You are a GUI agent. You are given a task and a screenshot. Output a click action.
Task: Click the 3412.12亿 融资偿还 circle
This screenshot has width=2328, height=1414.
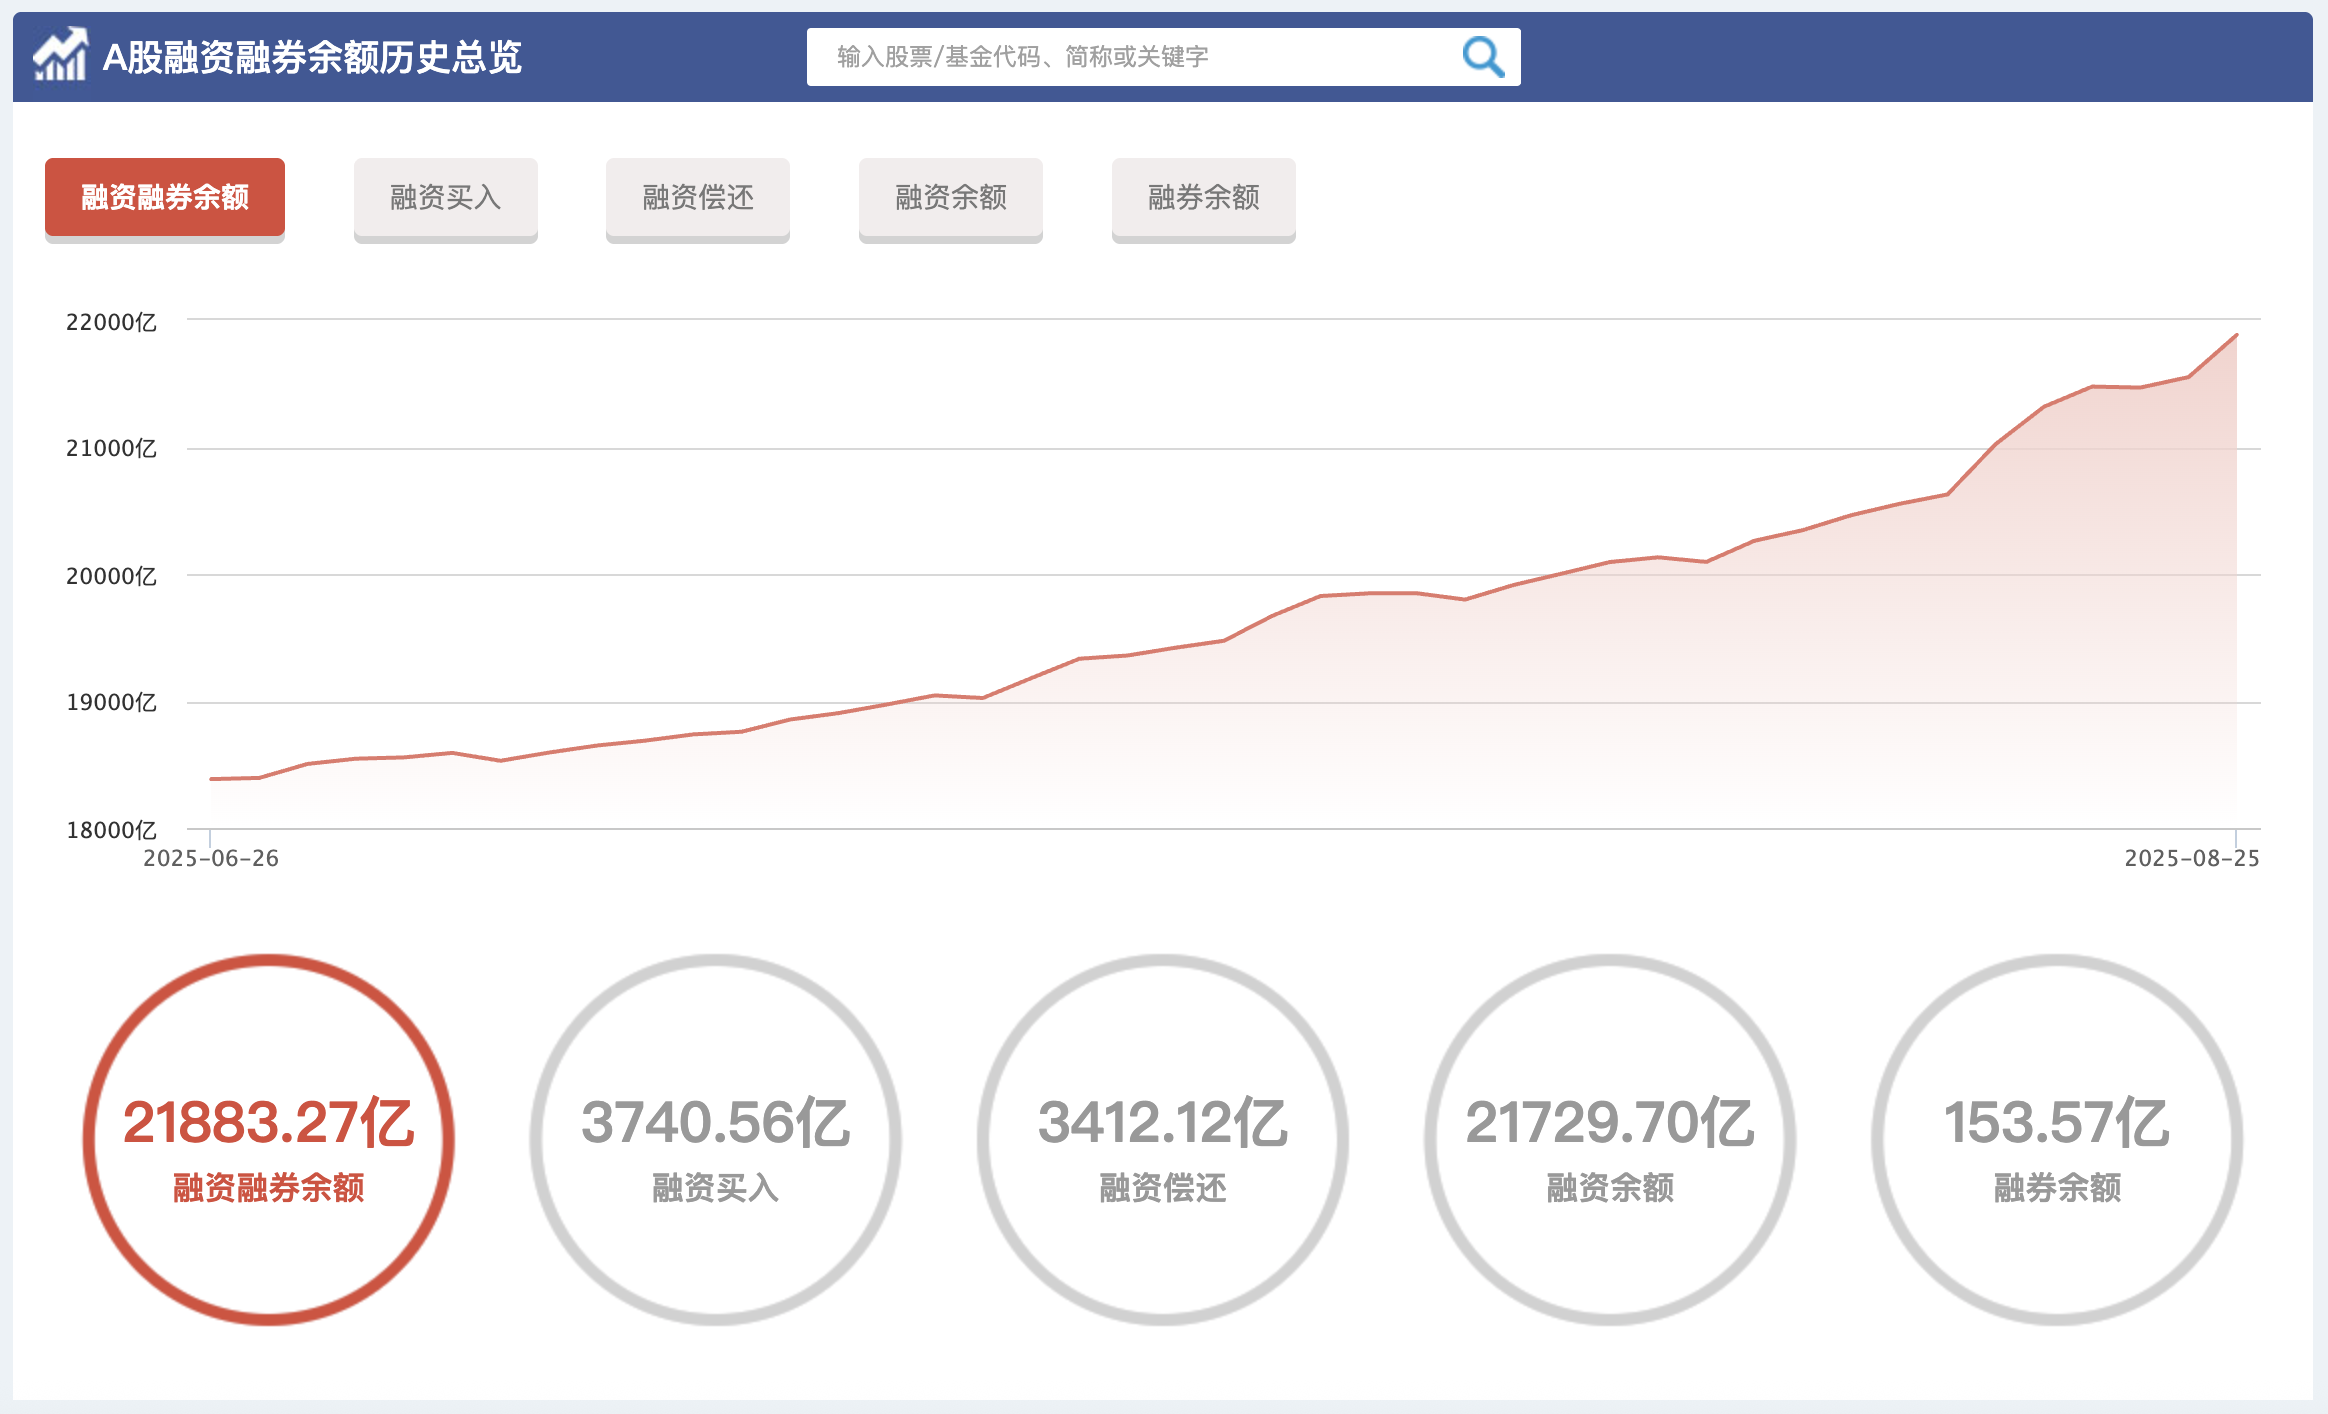(x=1162, y=1140)
